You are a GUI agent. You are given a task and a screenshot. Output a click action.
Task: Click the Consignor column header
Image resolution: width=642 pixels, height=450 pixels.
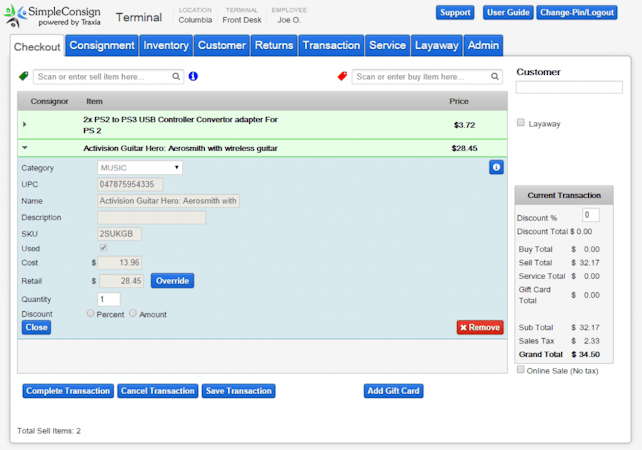(x=50, y=101)
